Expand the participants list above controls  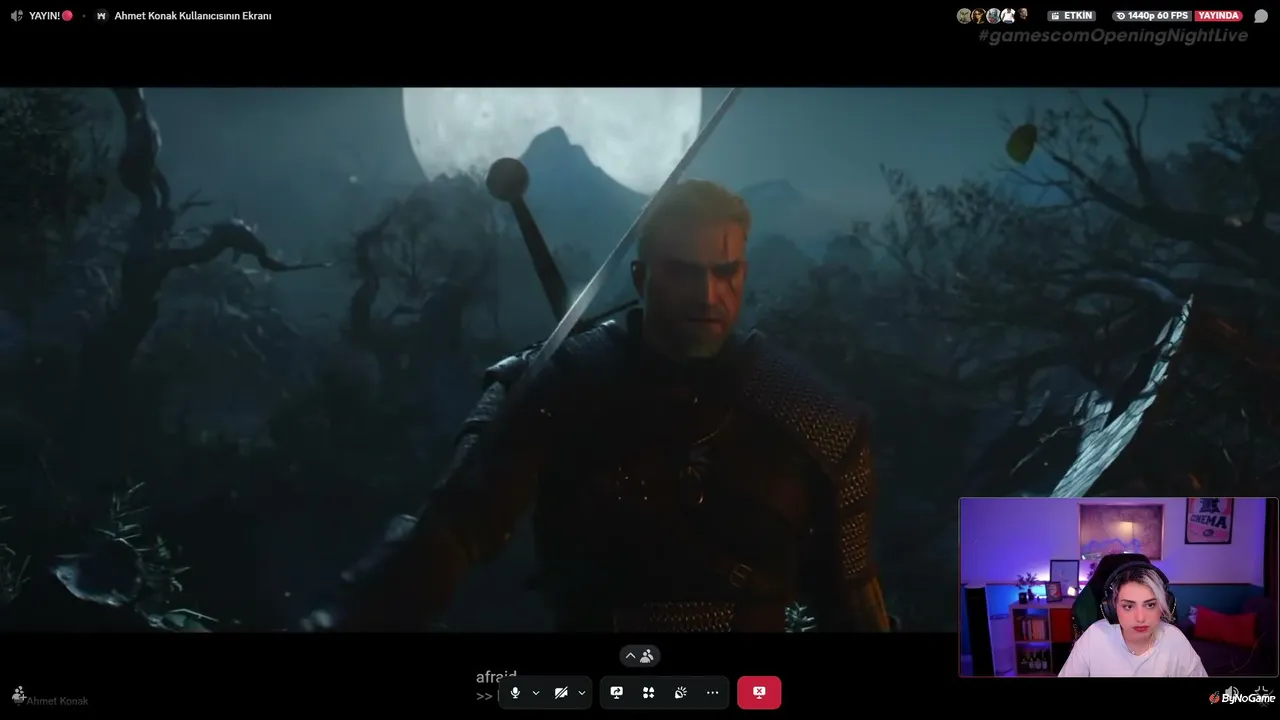tap(640, 656)
